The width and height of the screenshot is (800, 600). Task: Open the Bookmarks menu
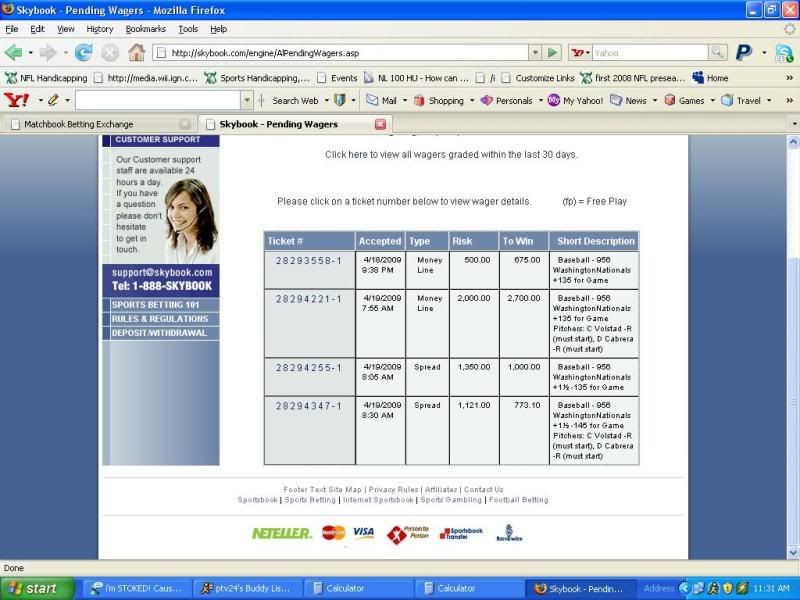[x=145, y=29]
